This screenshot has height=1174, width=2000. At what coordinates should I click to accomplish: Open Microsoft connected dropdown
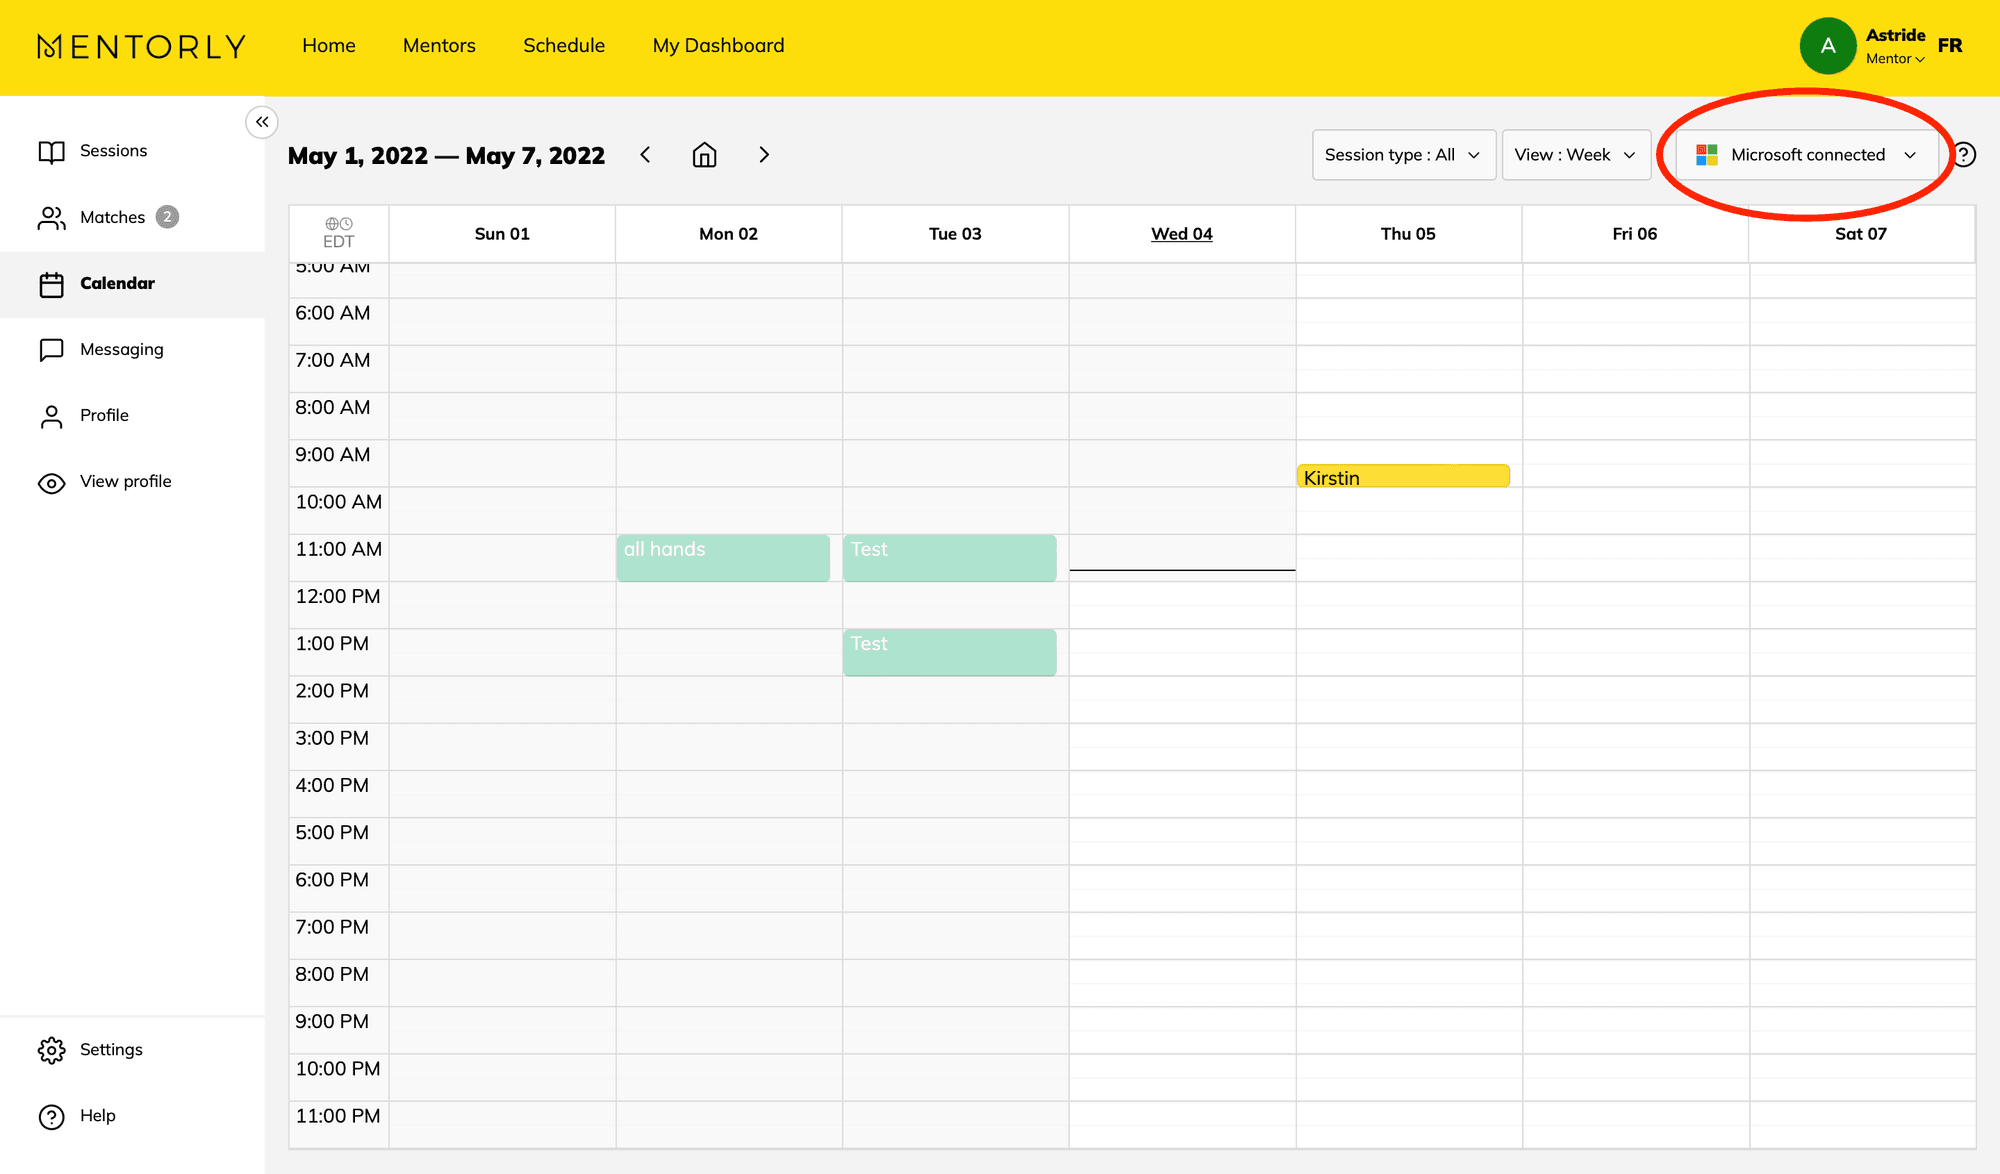[1806, 155]
